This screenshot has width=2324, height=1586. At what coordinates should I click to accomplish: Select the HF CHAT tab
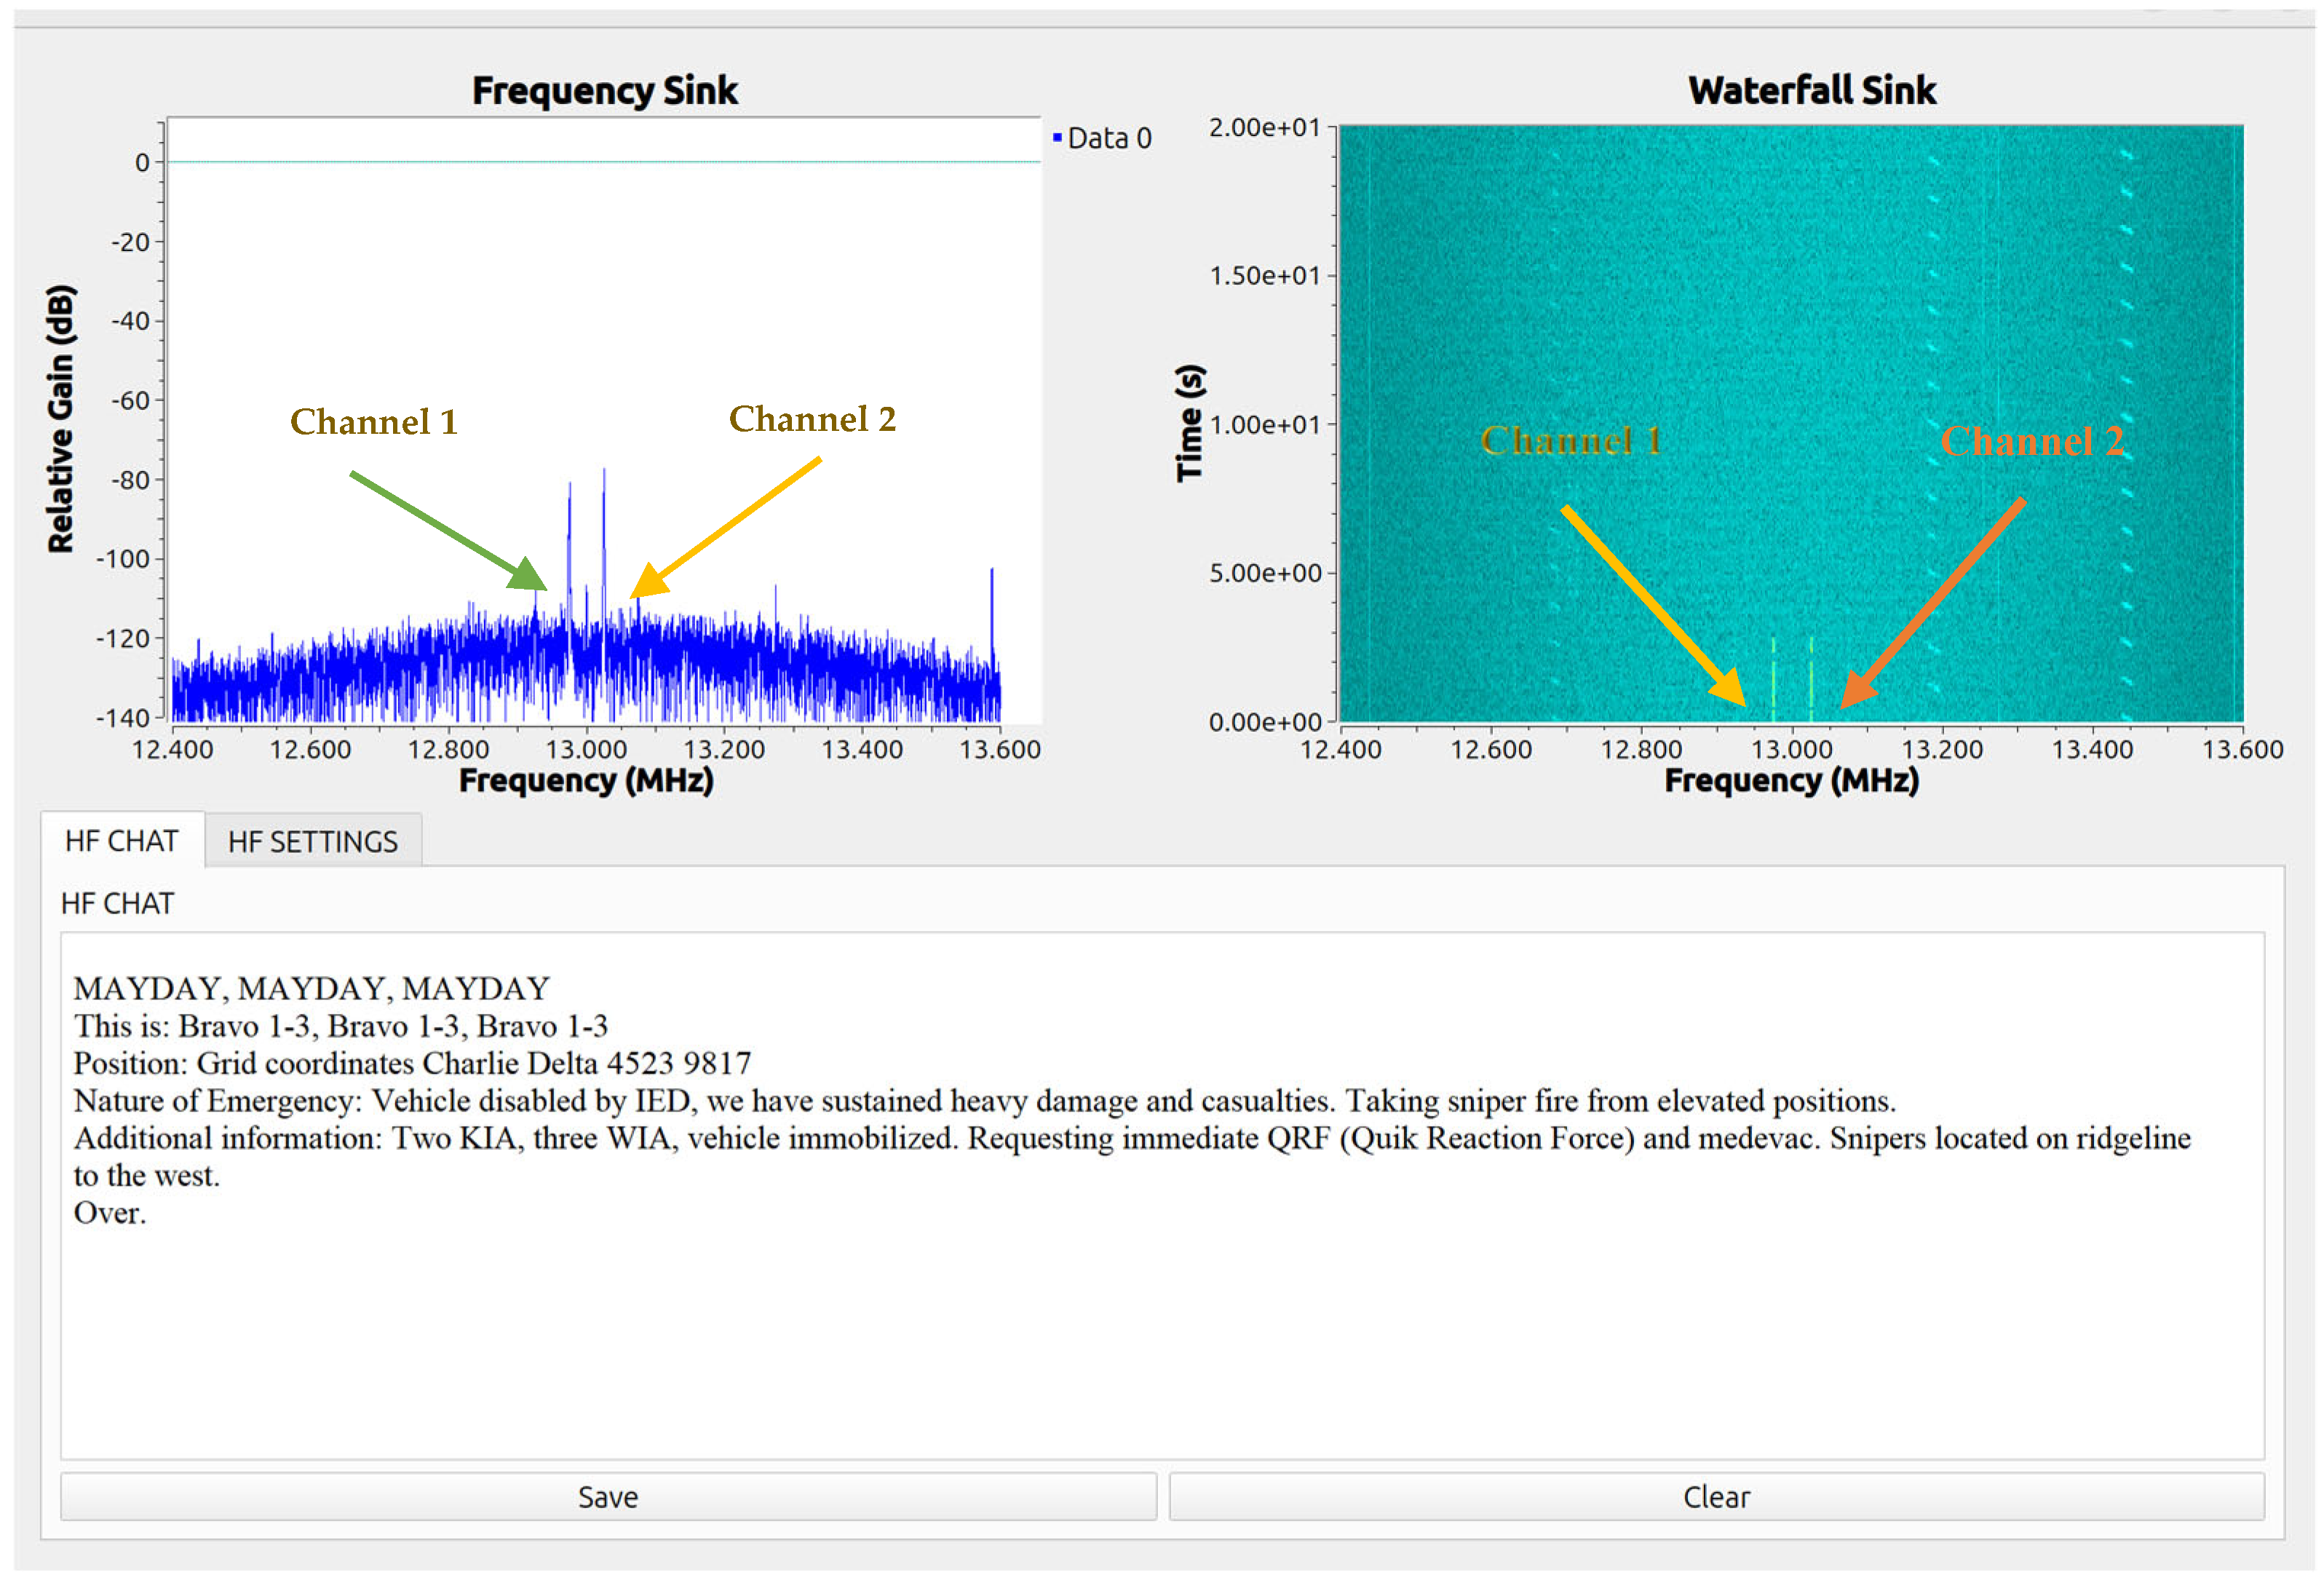(x=121, y=840)
